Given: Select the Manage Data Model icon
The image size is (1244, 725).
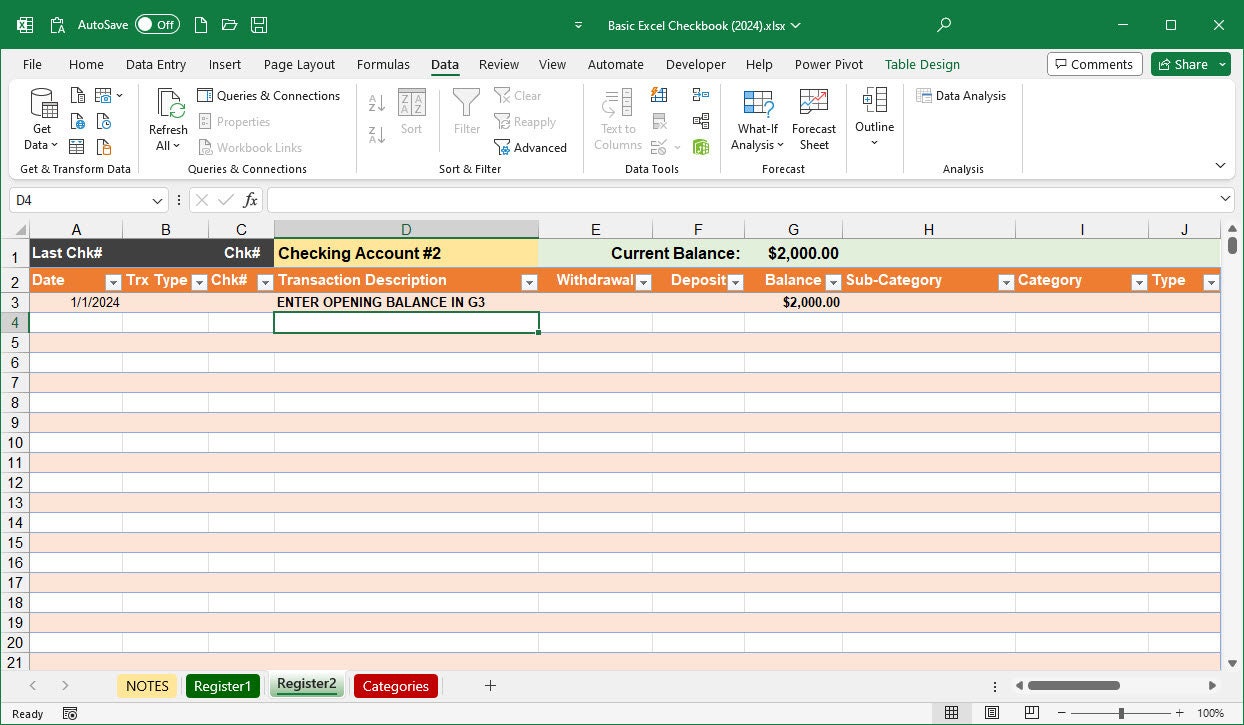Looking at the screenshot, I should point(700,146).
